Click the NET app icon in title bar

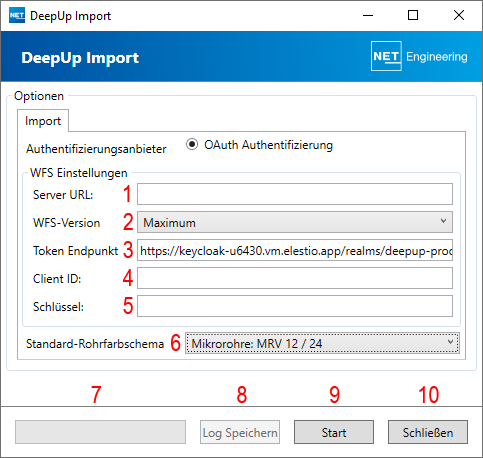[17, 16]
